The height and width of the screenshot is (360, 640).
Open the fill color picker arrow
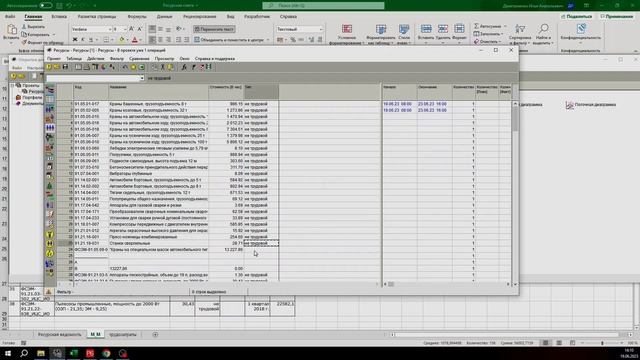[x=127, y=40]
